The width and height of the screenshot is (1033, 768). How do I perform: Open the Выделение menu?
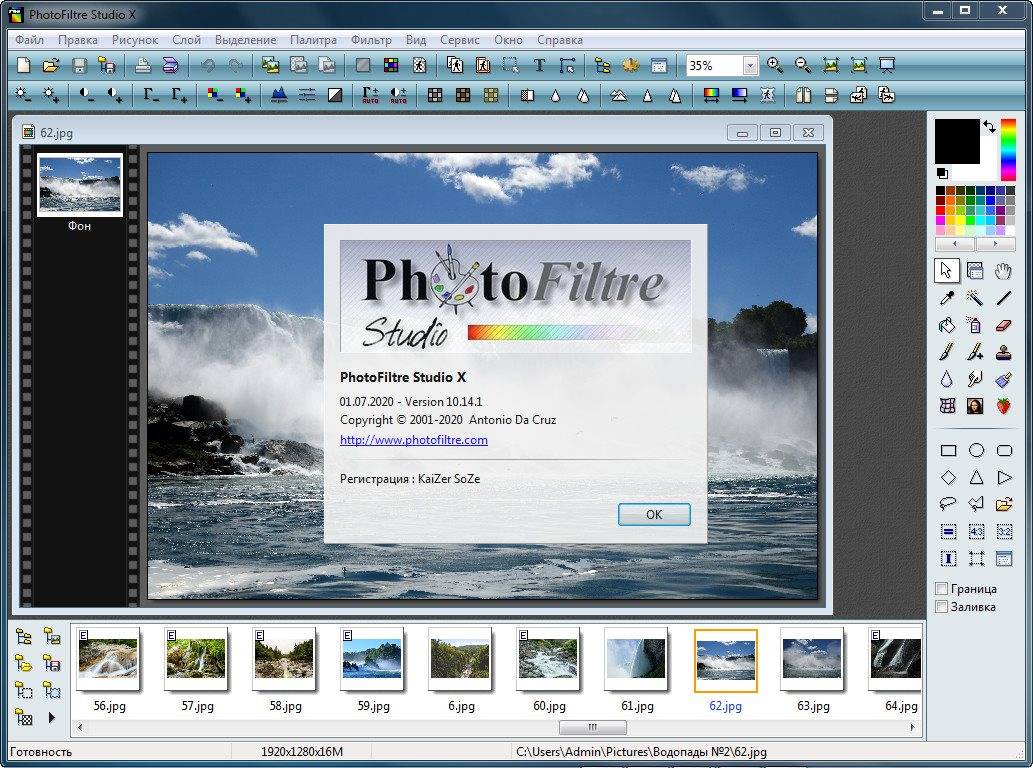tap(246, 40)
